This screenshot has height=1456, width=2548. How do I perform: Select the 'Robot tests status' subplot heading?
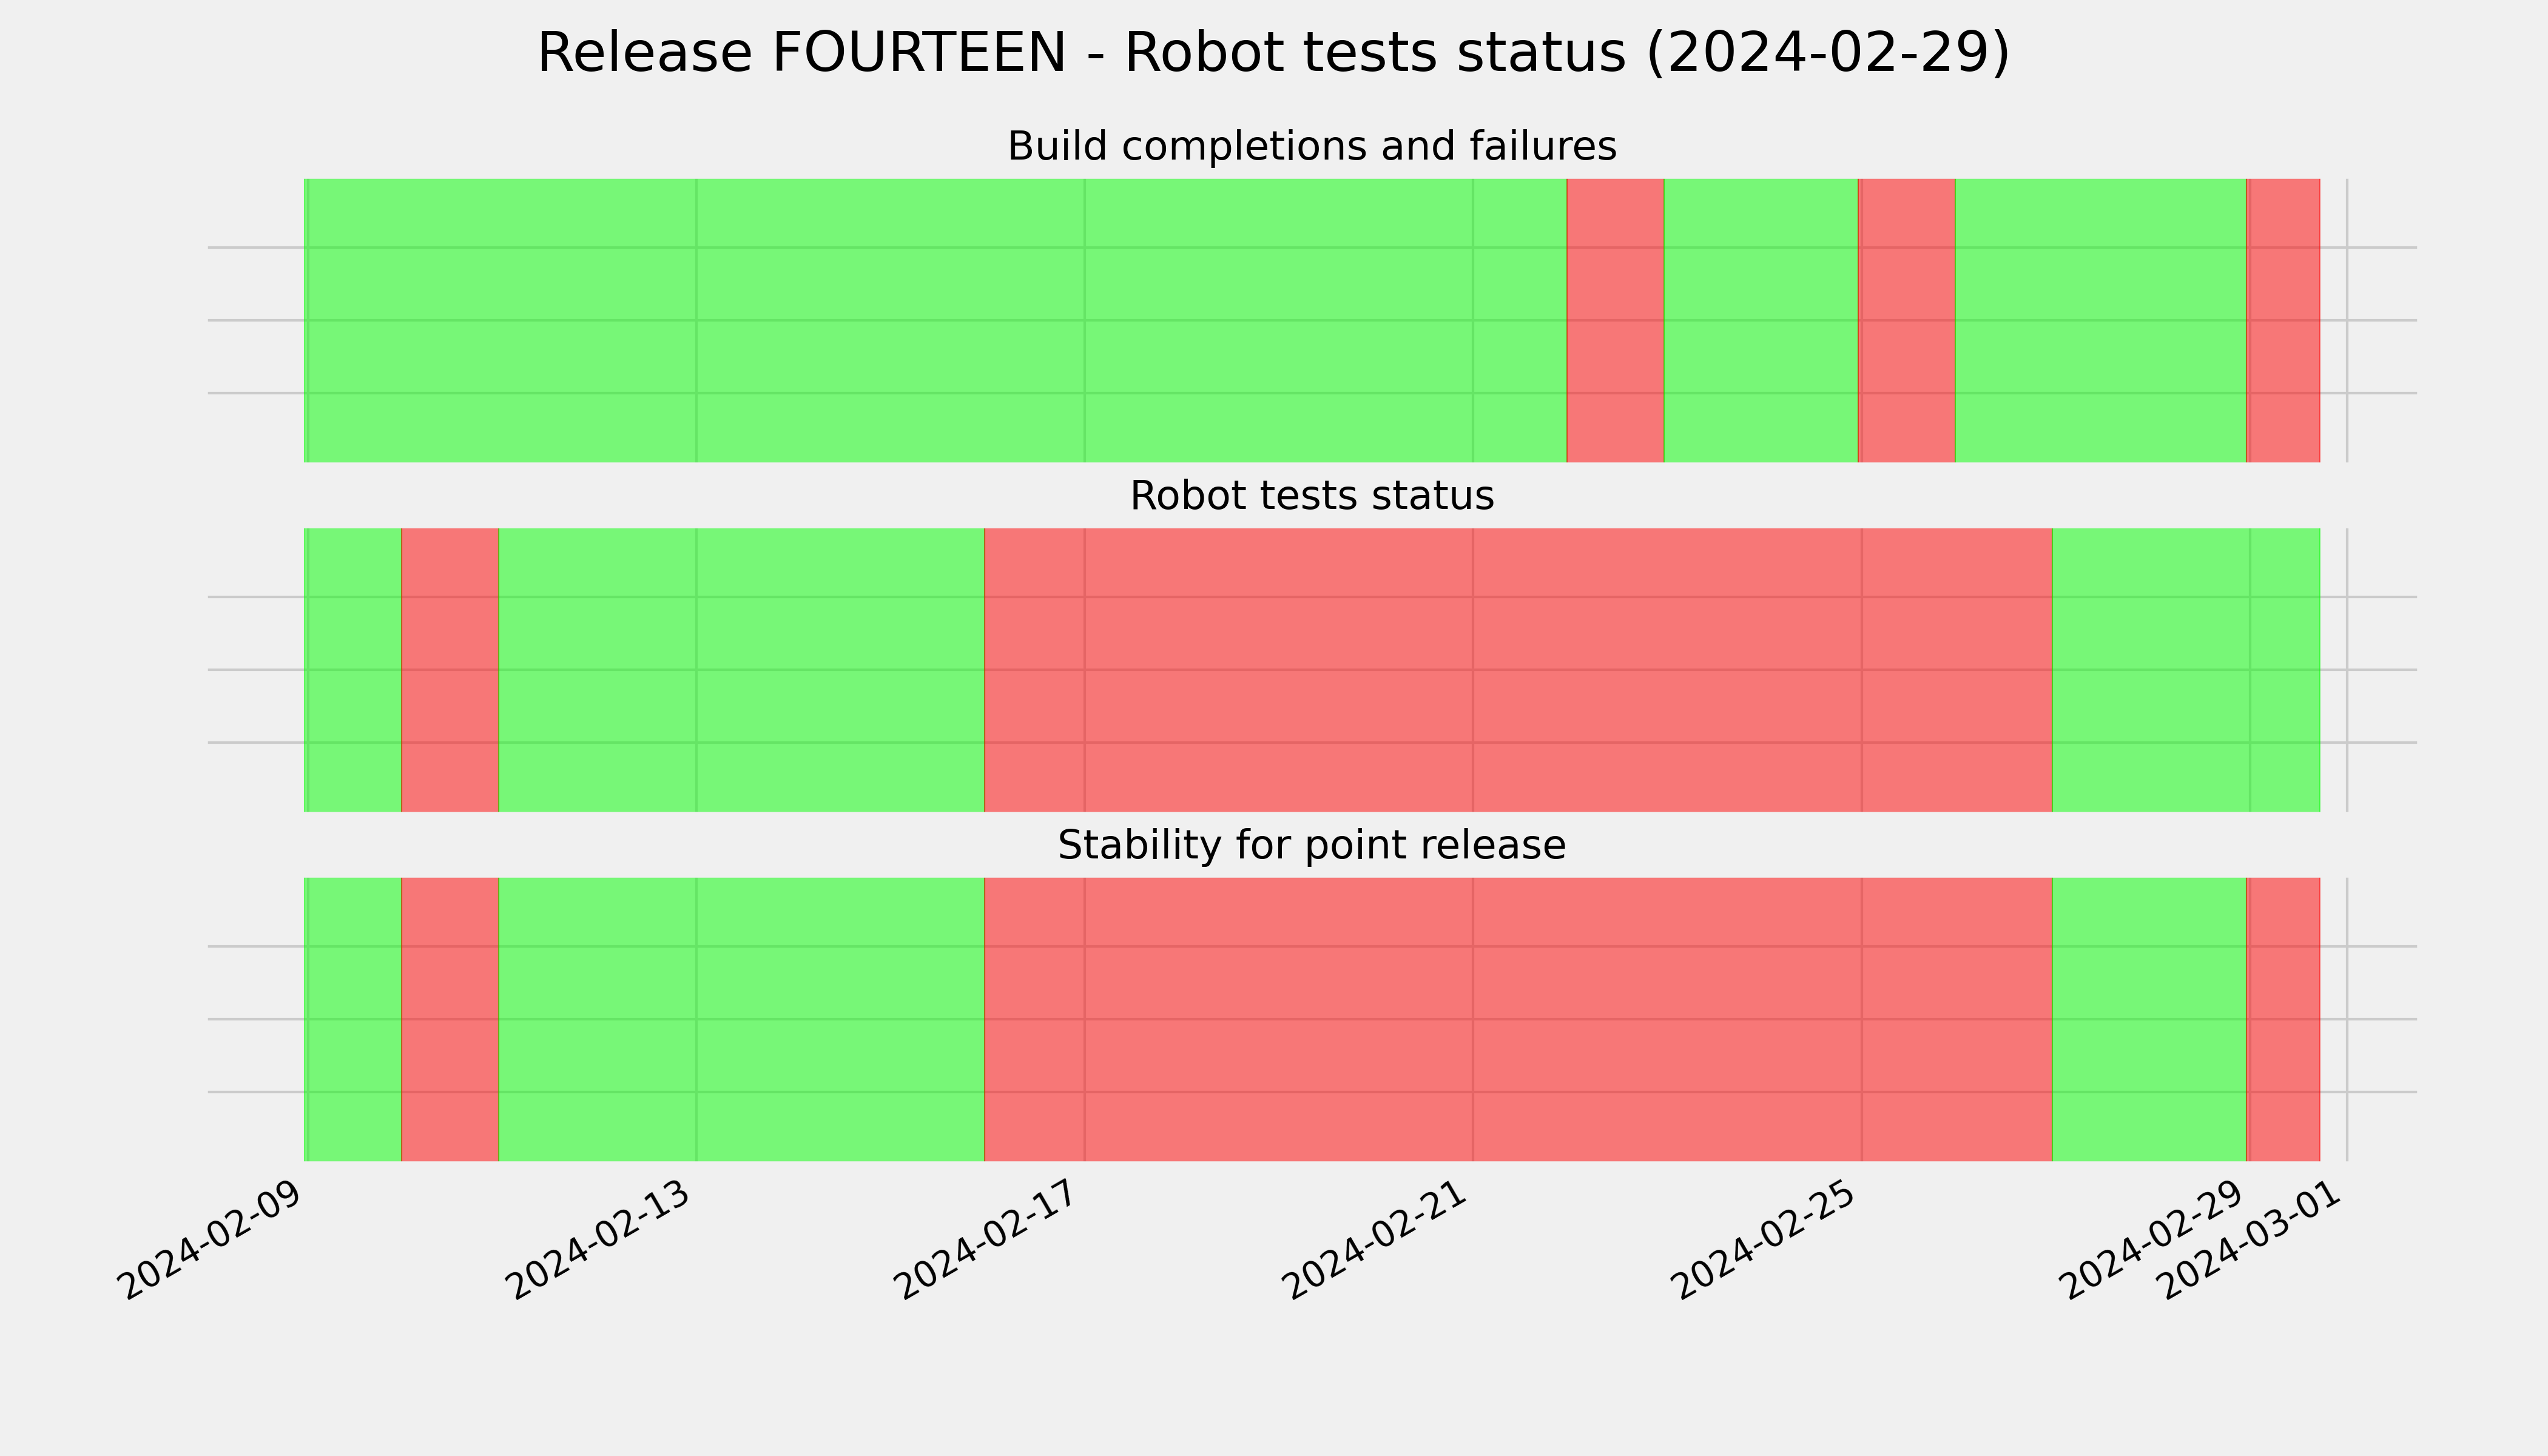tap(1311, 496)
